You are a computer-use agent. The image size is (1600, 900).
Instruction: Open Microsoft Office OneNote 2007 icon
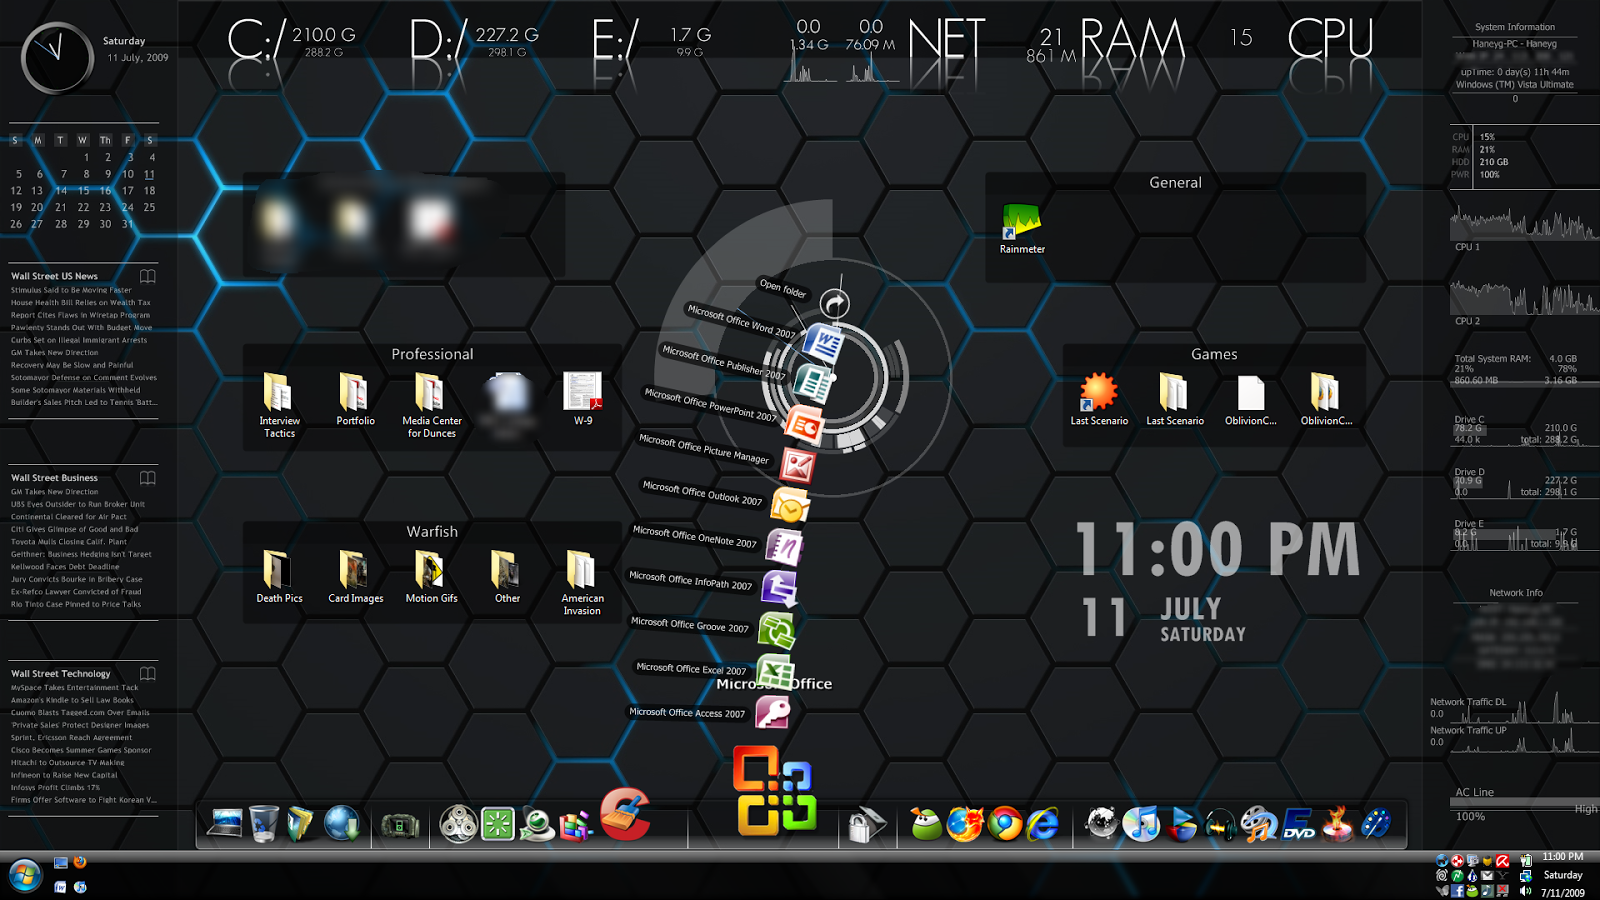(x=785, y=547)
